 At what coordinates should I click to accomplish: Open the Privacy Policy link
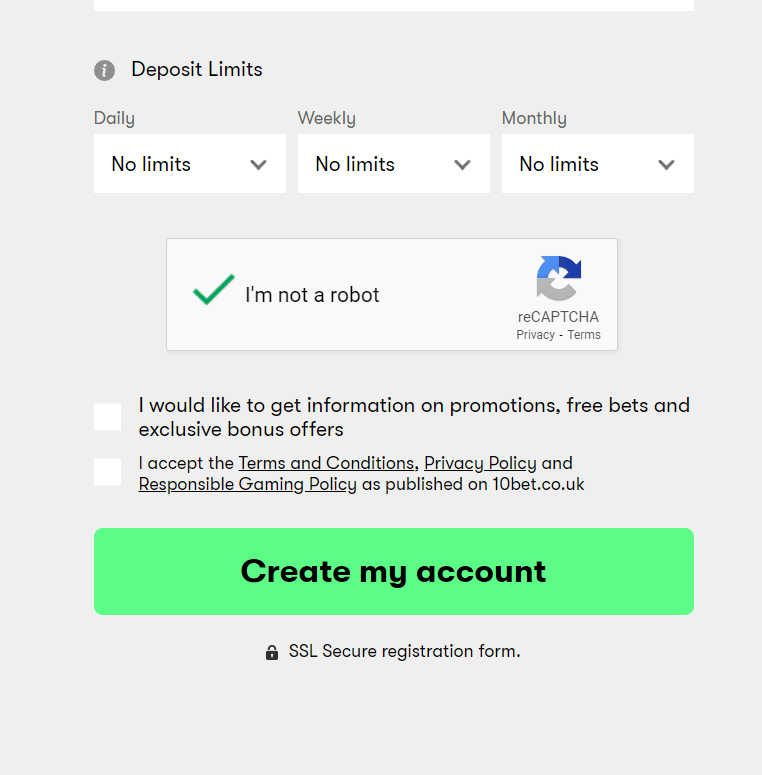tap(480, 463)
